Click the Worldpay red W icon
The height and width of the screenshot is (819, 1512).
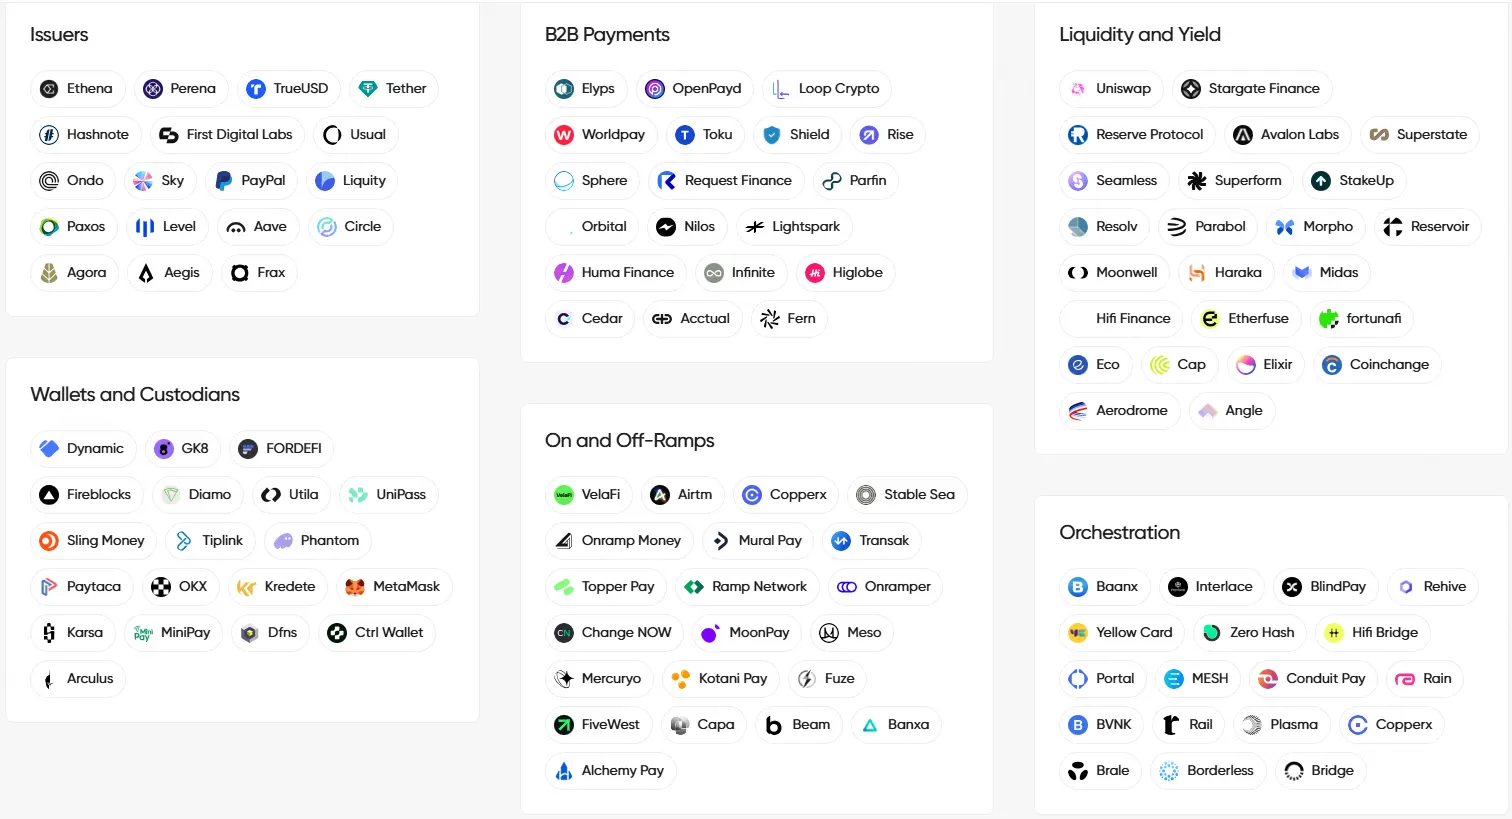pyautogui.click(x=564, y=135)
